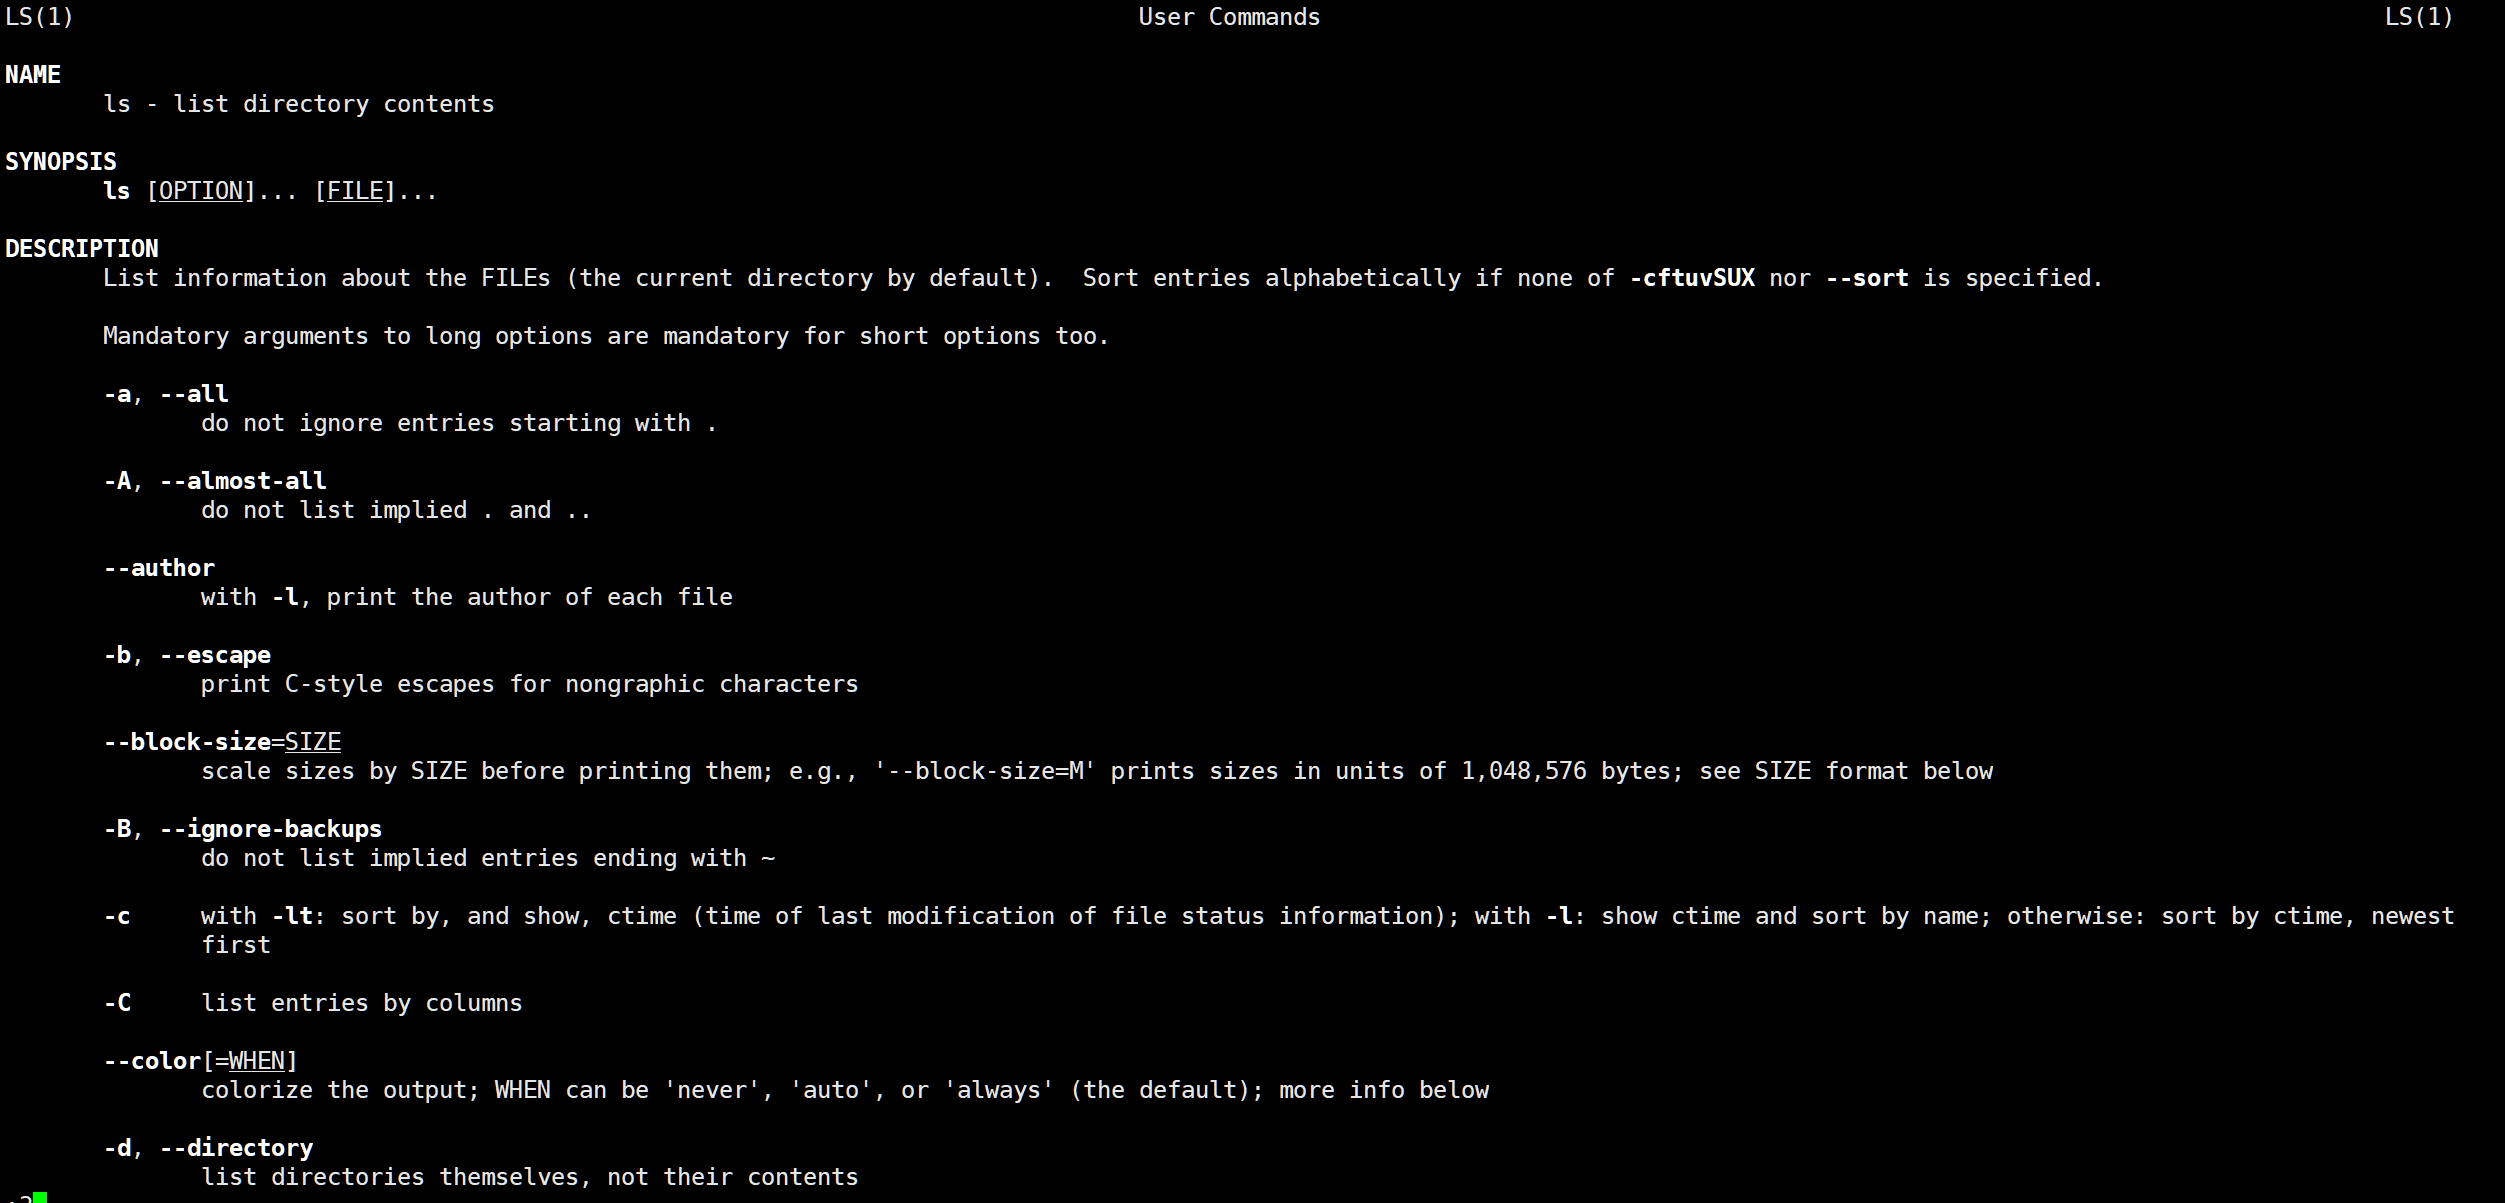Click the LS(1) label at top right
This screenshot has width=2505, height=1203.
coord(2418,17)
